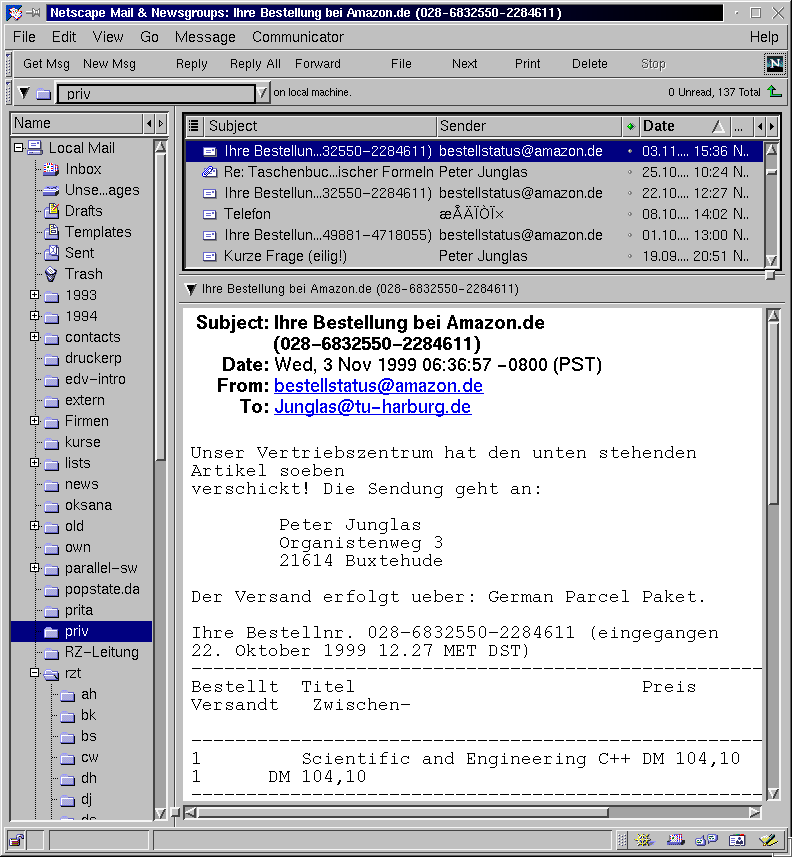Toggle read status of Telefon message
Image resolution: width=792 pixels, height=857 pixels.
coord(630,214)
